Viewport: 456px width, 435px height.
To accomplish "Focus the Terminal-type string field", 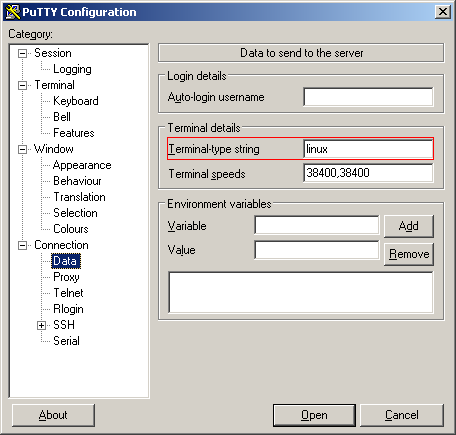I will pos(368,149).
